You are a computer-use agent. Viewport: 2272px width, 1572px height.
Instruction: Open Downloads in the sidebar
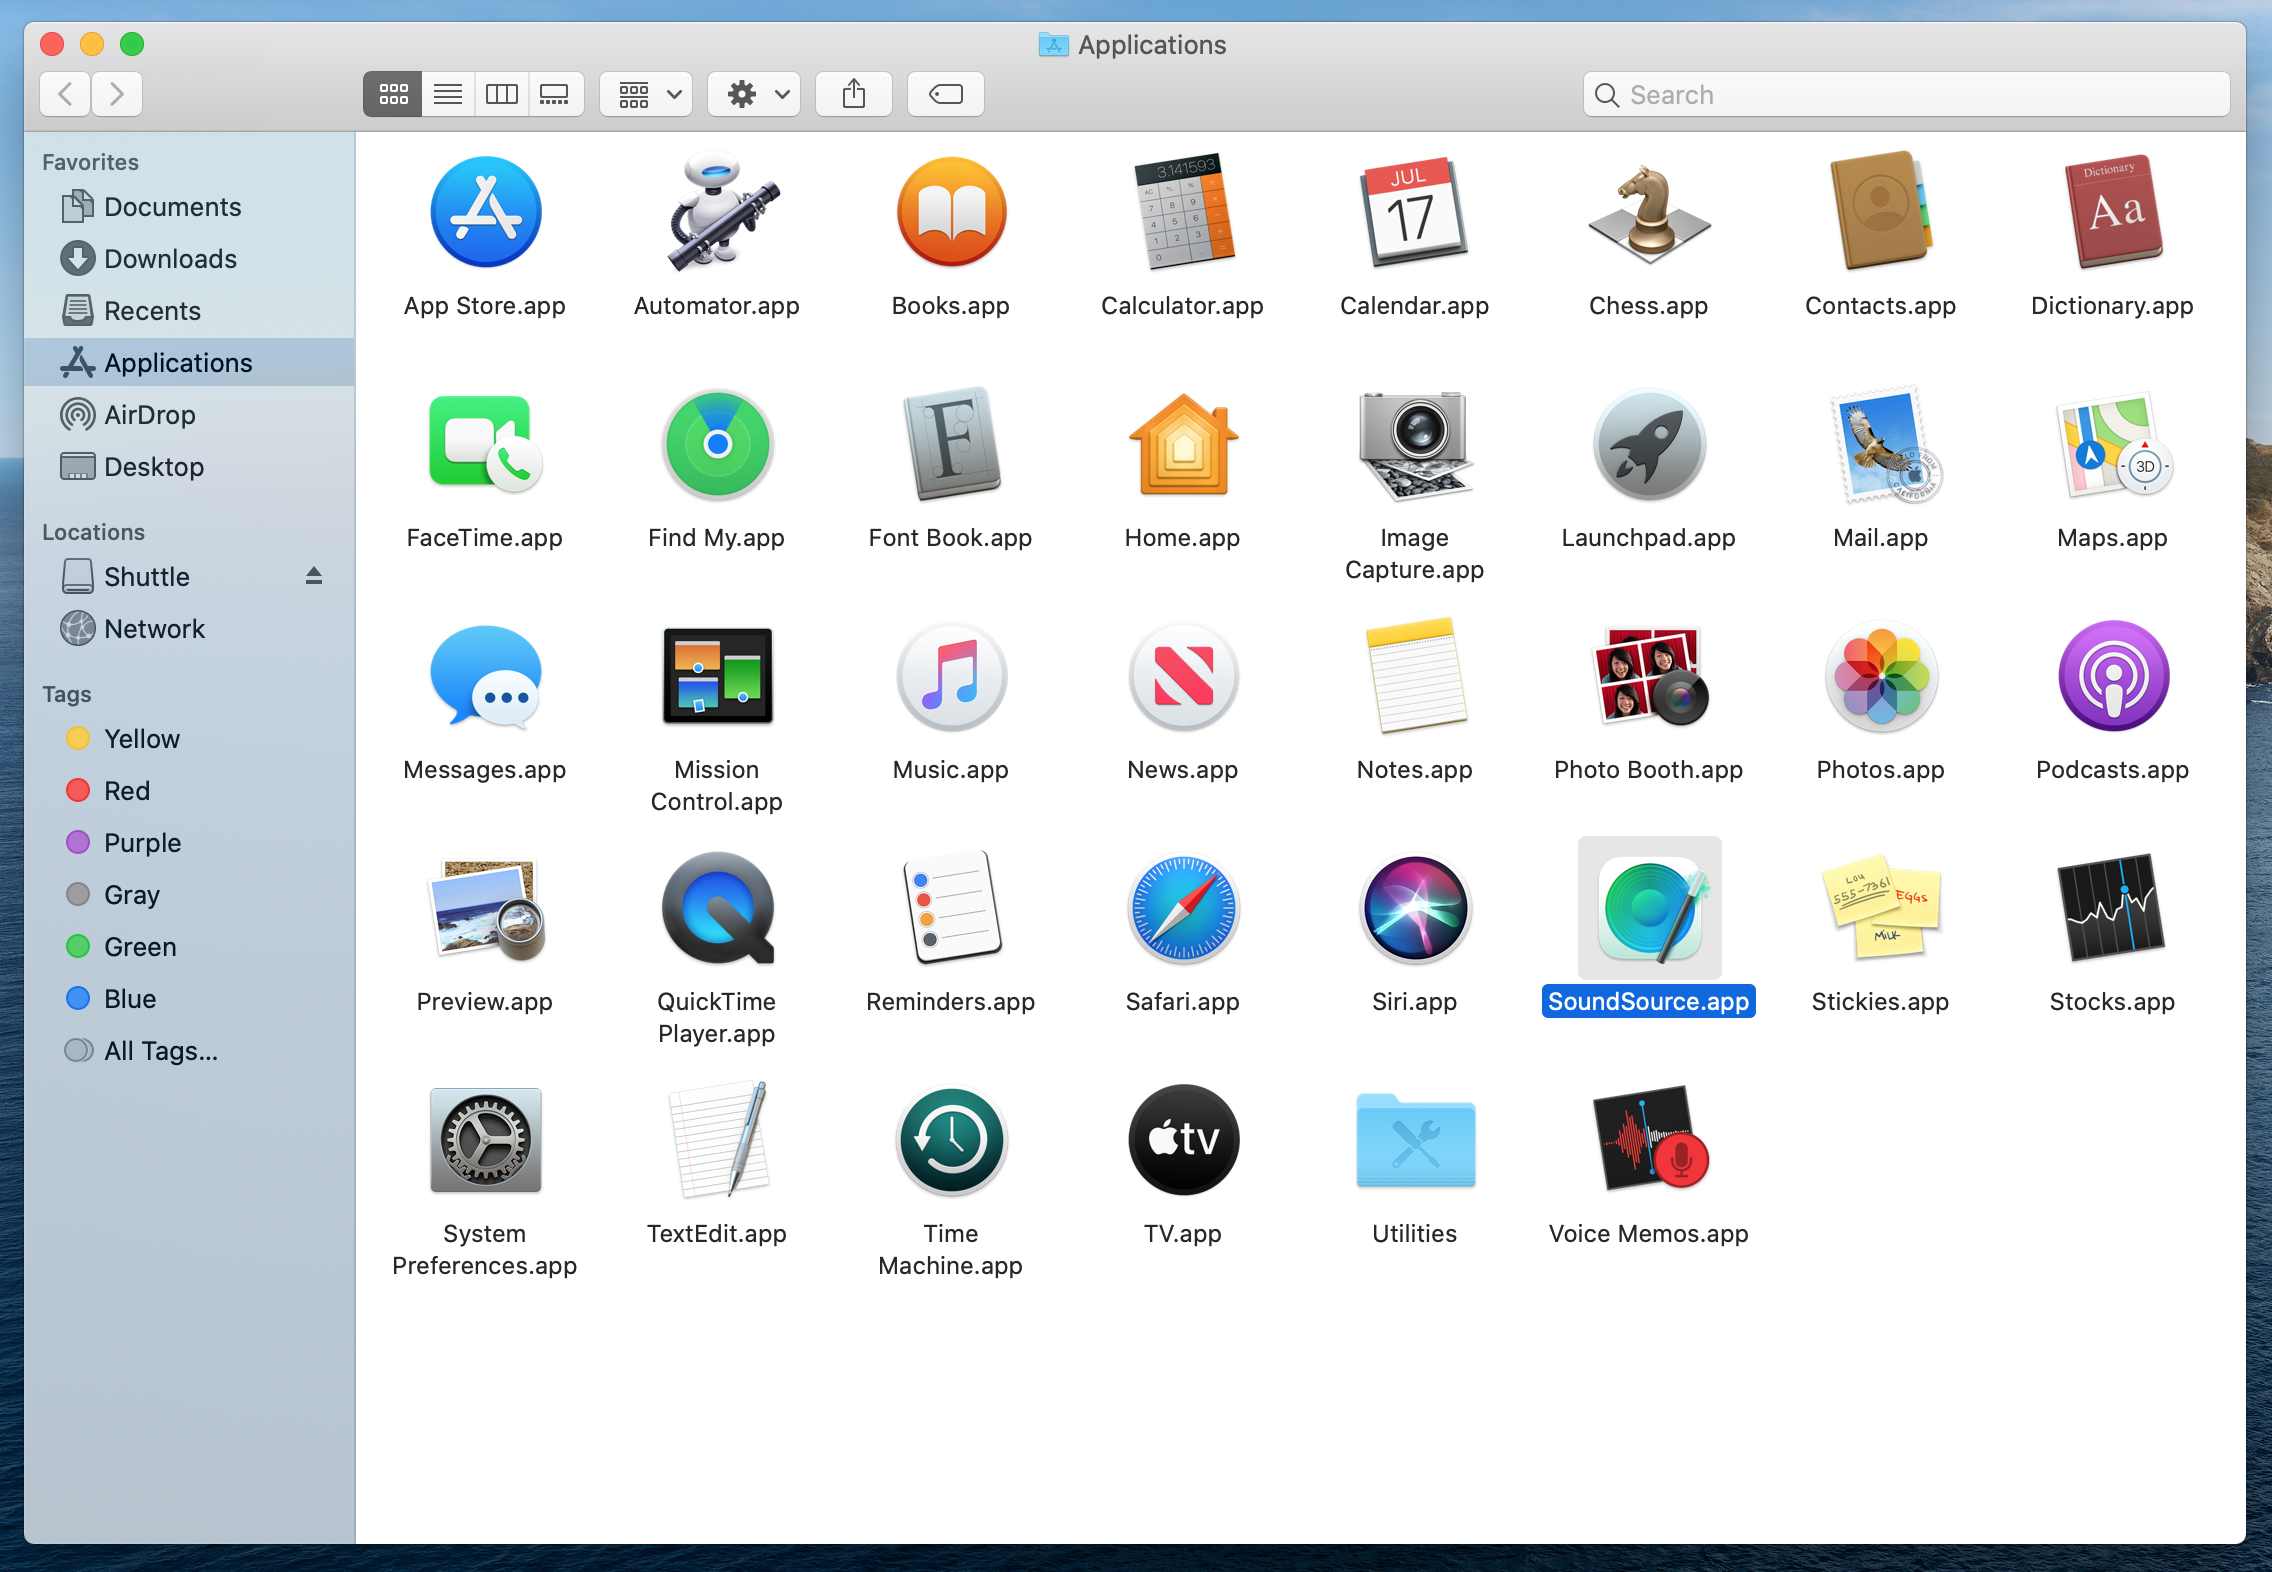click(189, 259)
